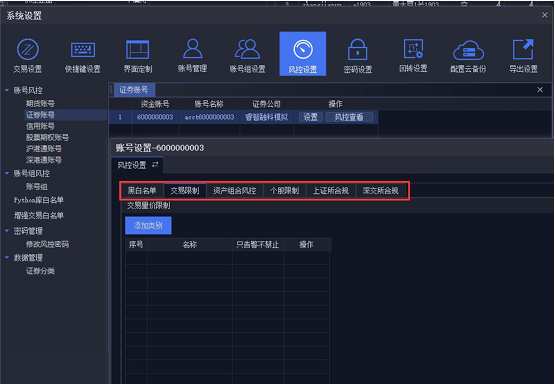Click 名称 column header in category table
This screenshot has width=555, height=384.
(x=190, y=245)
